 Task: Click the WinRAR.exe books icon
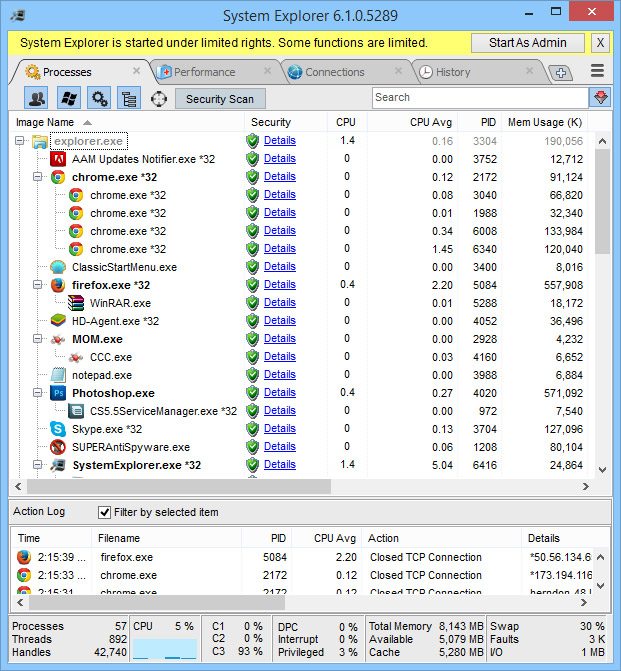tap(76, 303)
